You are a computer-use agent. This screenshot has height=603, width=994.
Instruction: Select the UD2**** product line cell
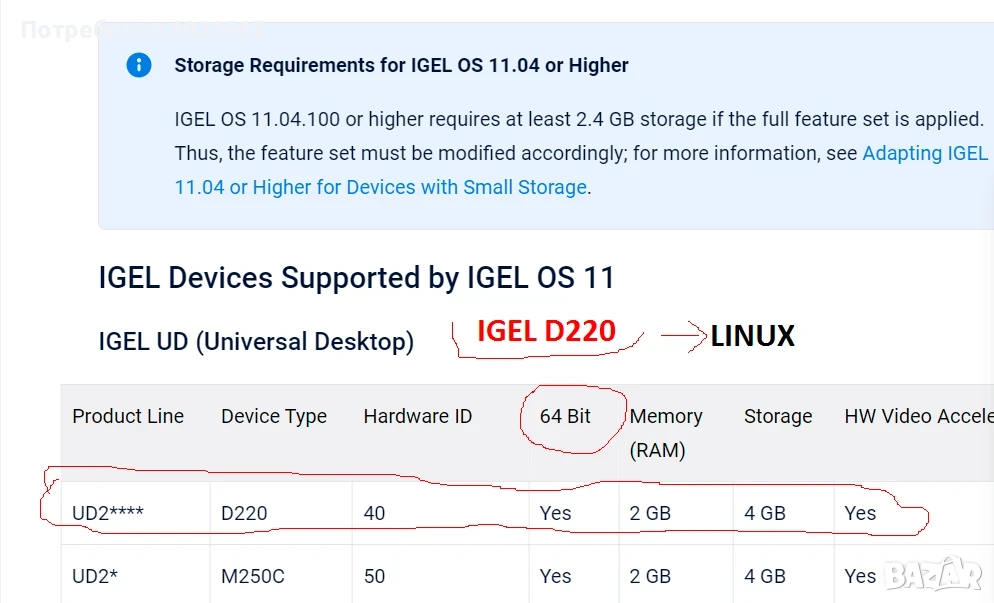point(108,513)
